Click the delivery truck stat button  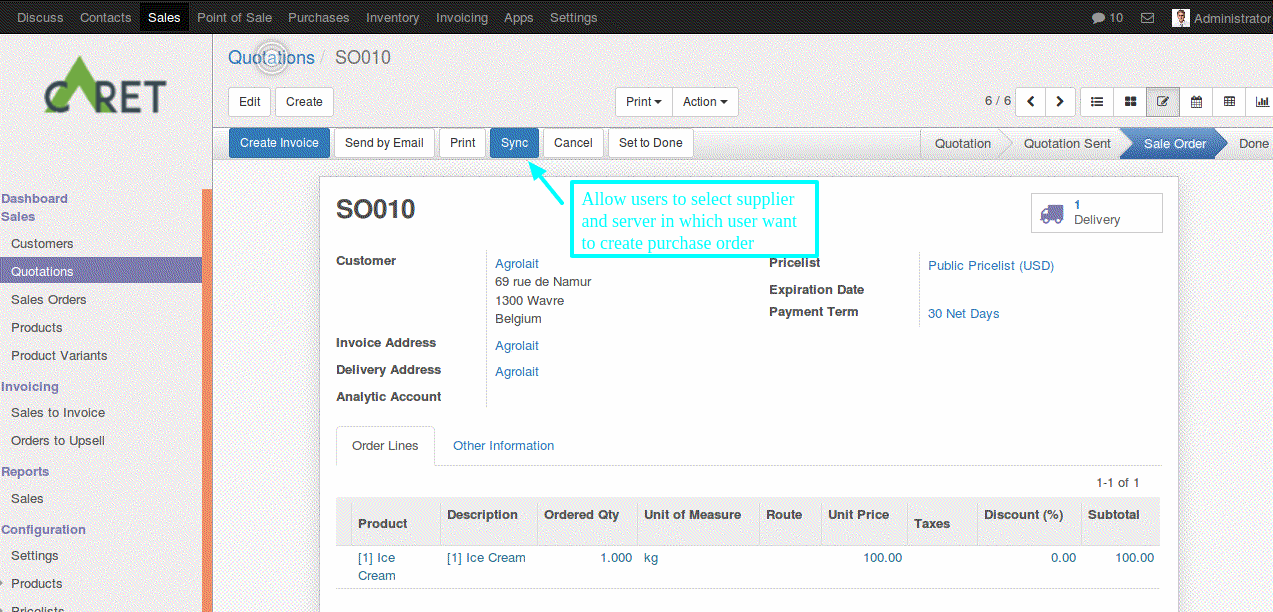(1096, 212)
